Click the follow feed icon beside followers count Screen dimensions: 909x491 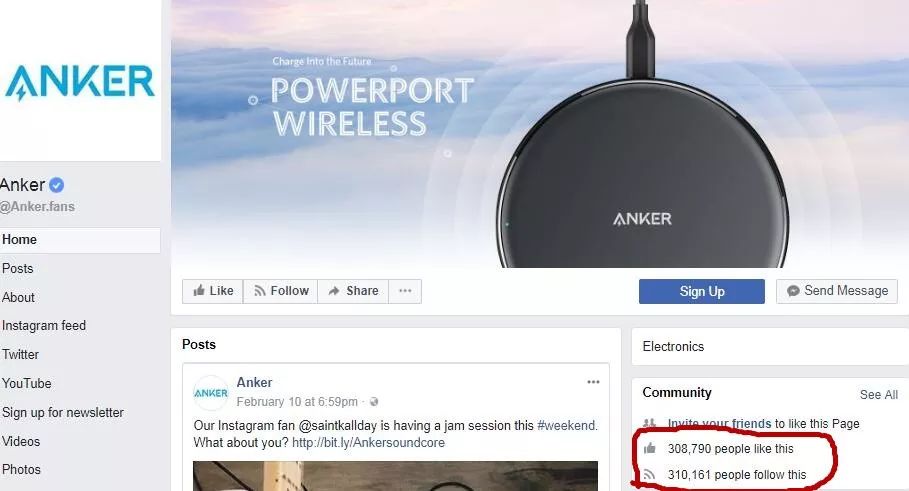[649, 475]
